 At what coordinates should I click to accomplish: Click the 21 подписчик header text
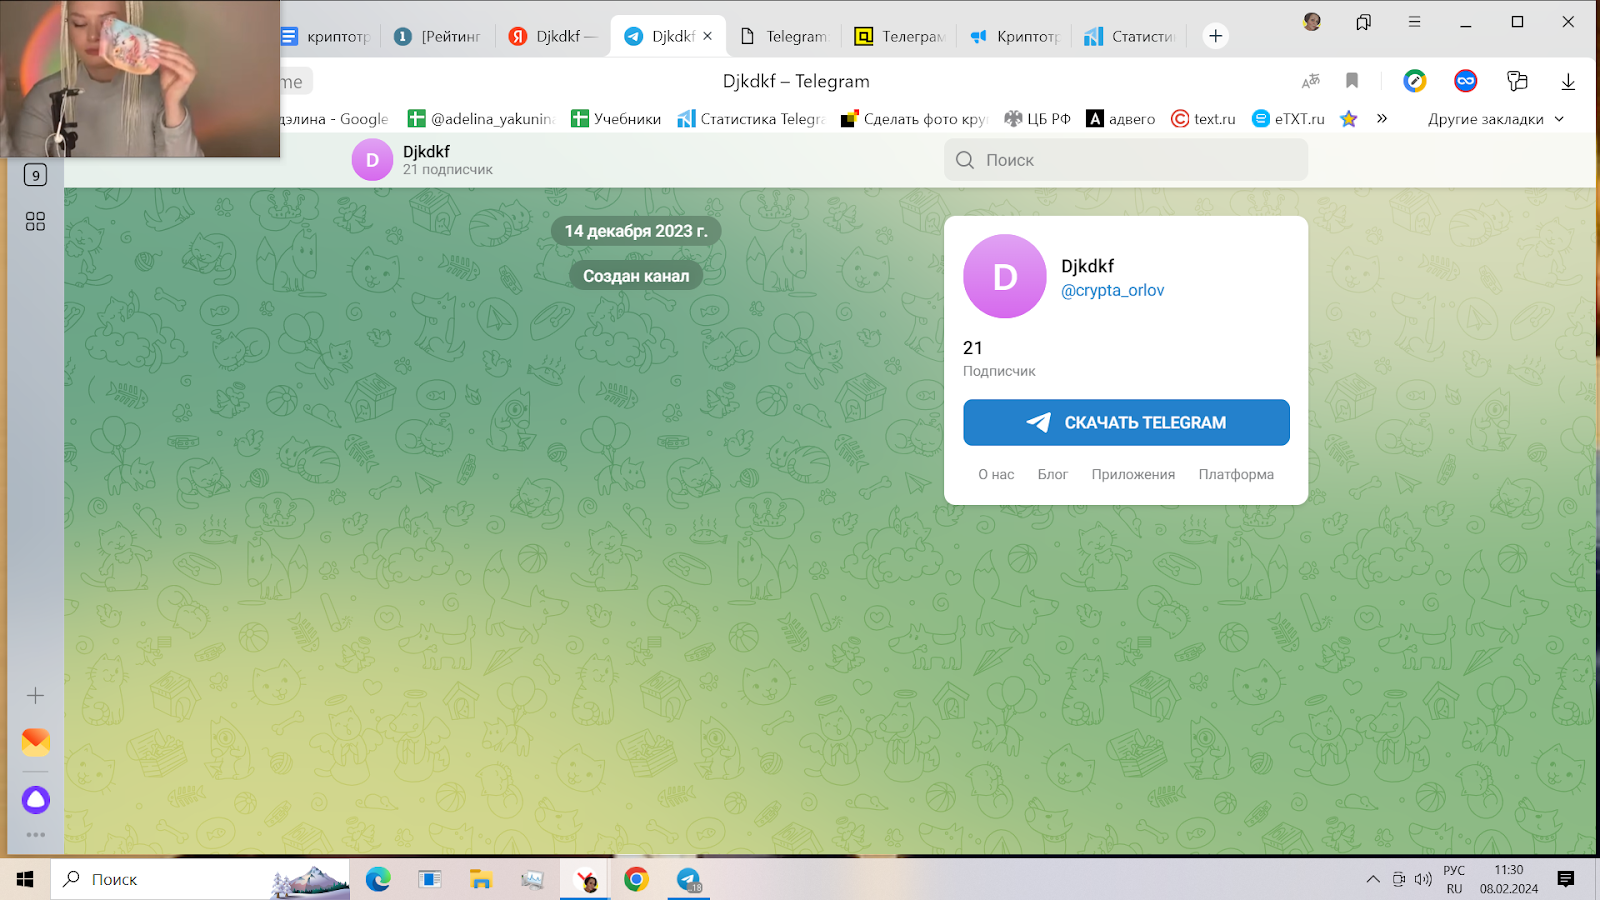click(x=448, y=170)
